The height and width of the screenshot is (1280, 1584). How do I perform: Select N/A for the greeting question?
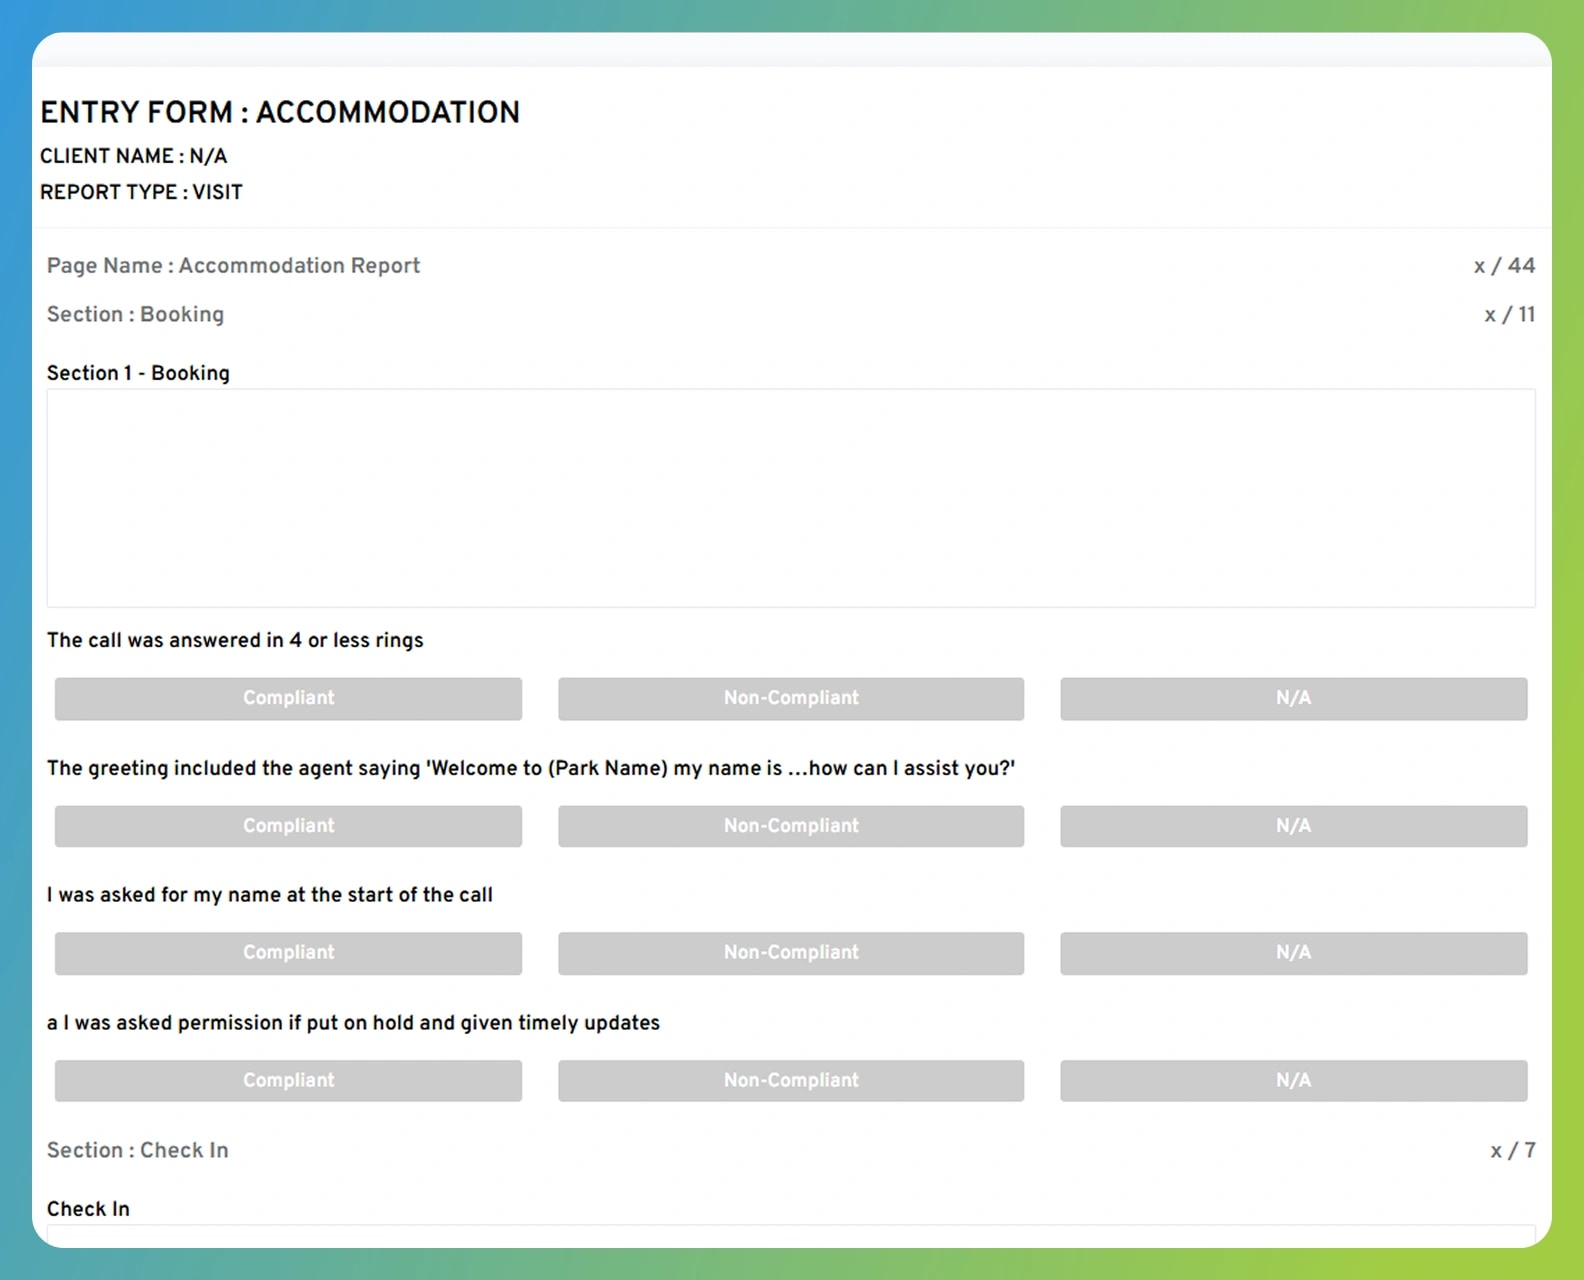[x=1294, y=826]
